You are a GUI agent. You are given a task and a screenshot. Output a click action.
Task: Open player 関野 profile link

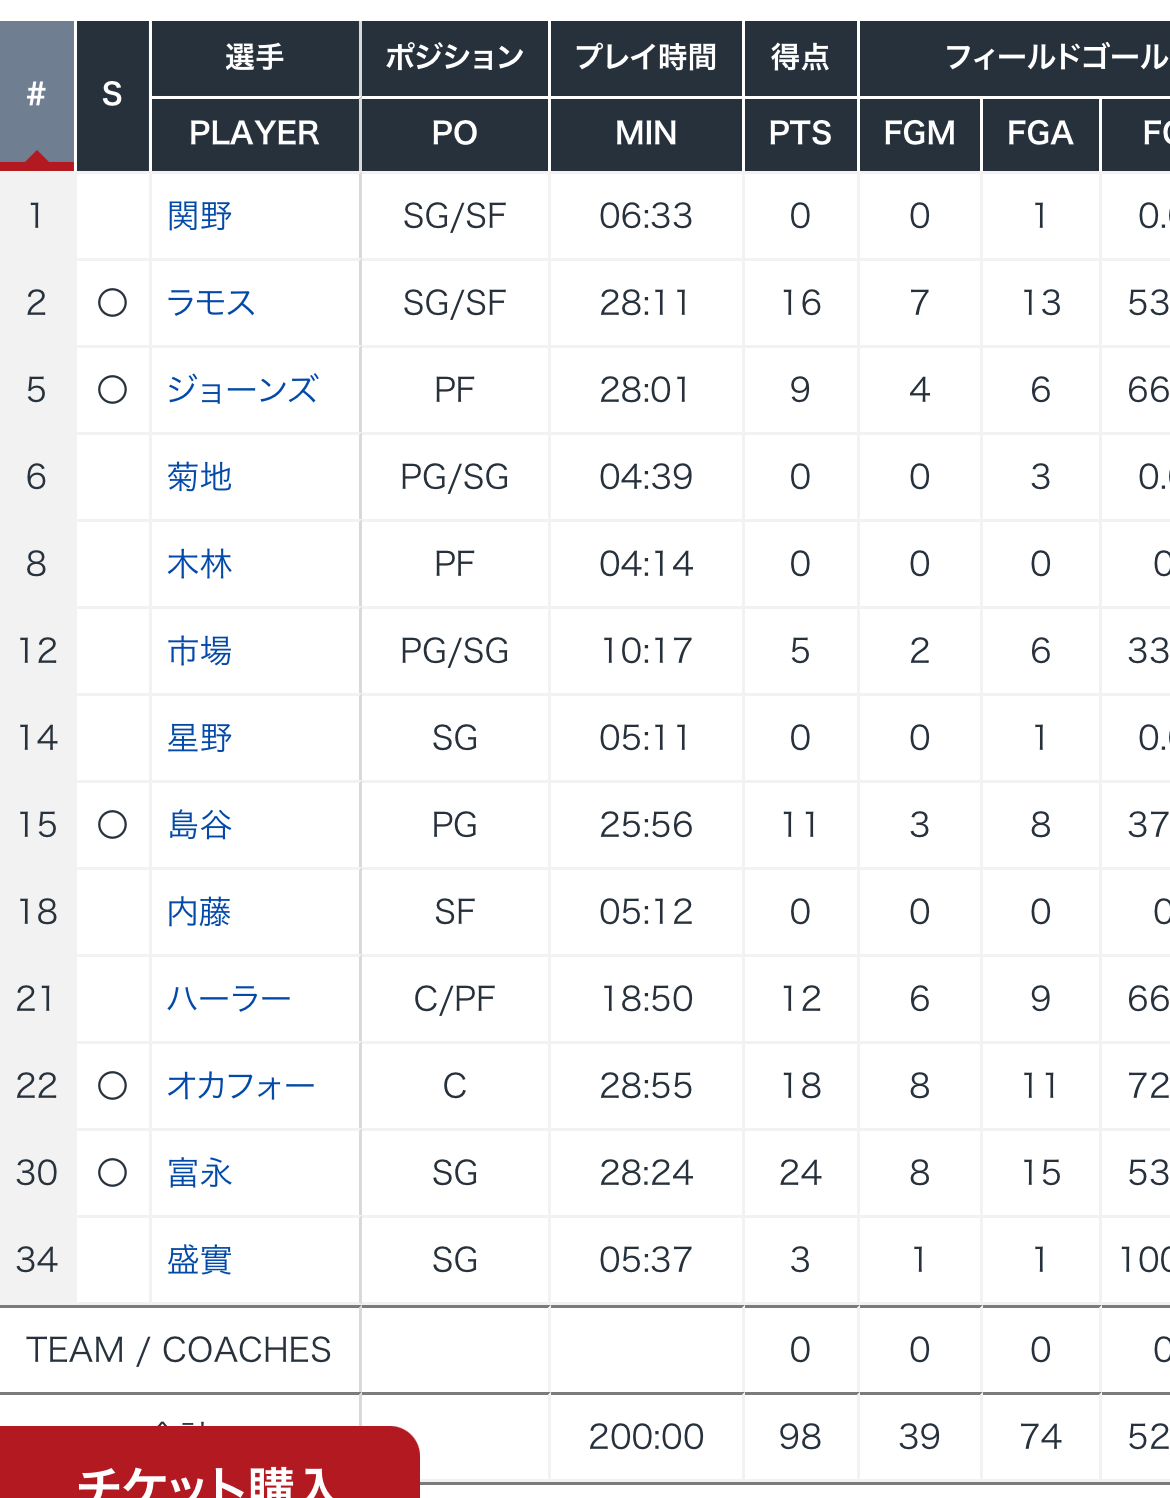(x=200, y=216)
